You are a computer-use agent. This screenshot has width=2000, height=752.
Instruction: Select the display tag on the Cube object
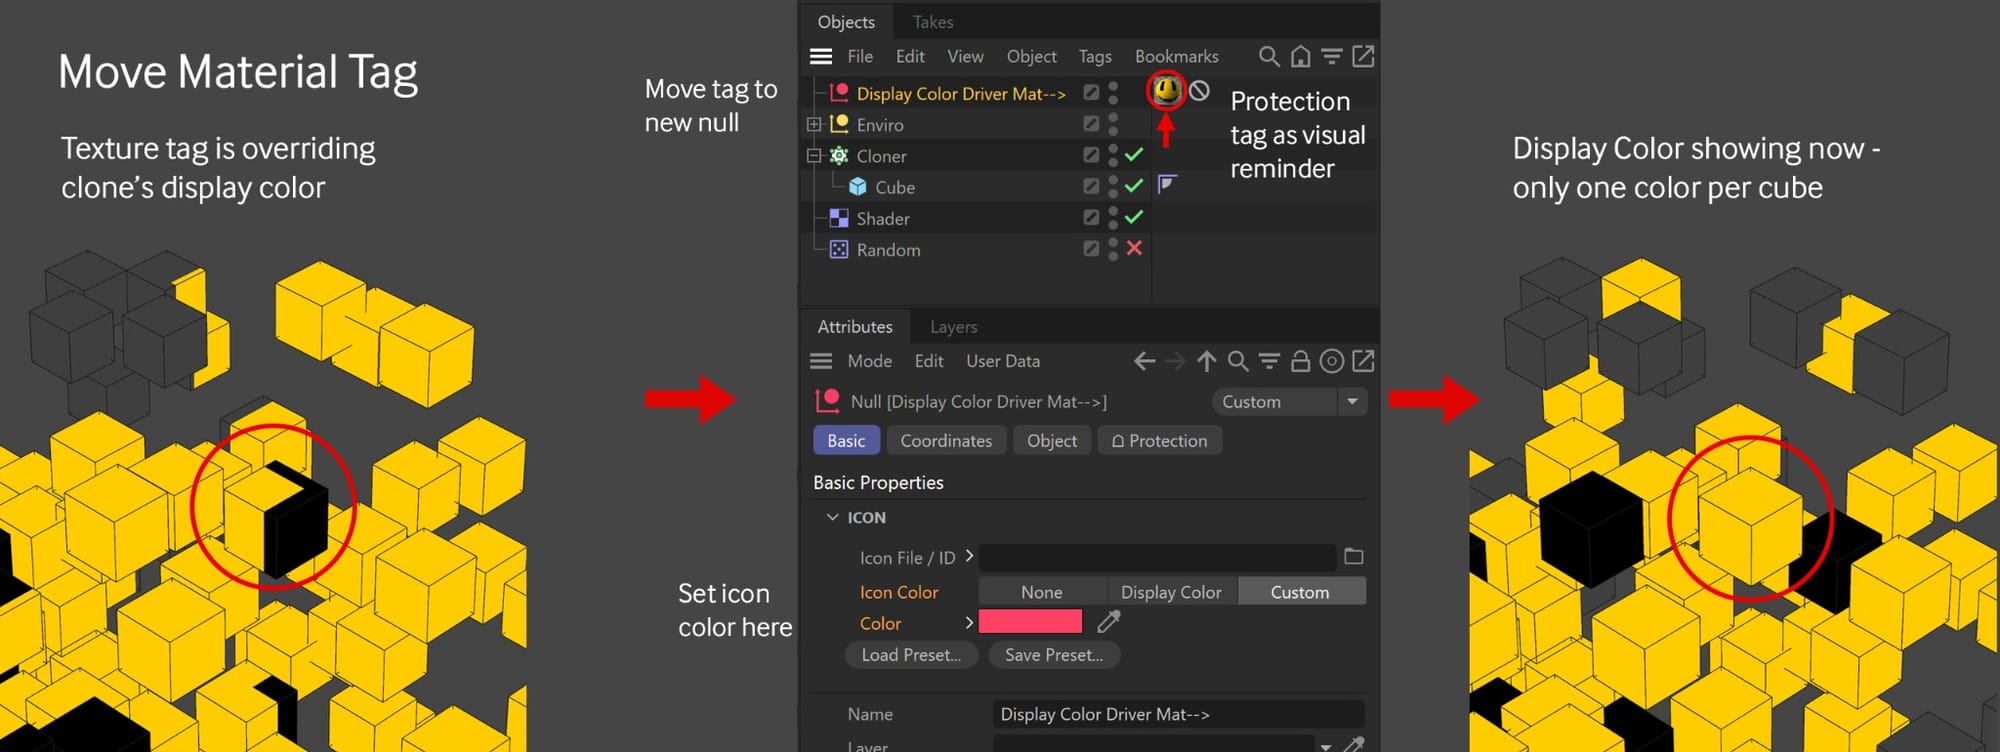click(1166, 184)
